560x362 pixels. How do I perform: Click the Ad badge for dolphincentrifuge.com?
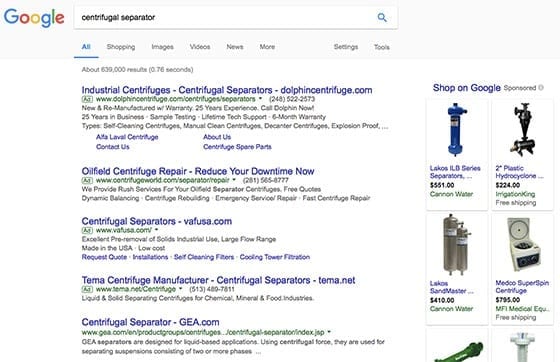[87, 99]
